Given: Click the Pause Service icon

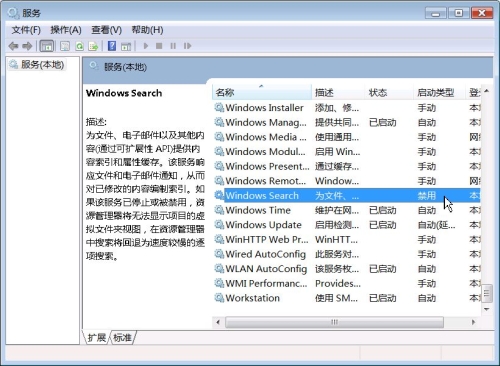Looking at the screenshot, I should (x=173, y=46).
